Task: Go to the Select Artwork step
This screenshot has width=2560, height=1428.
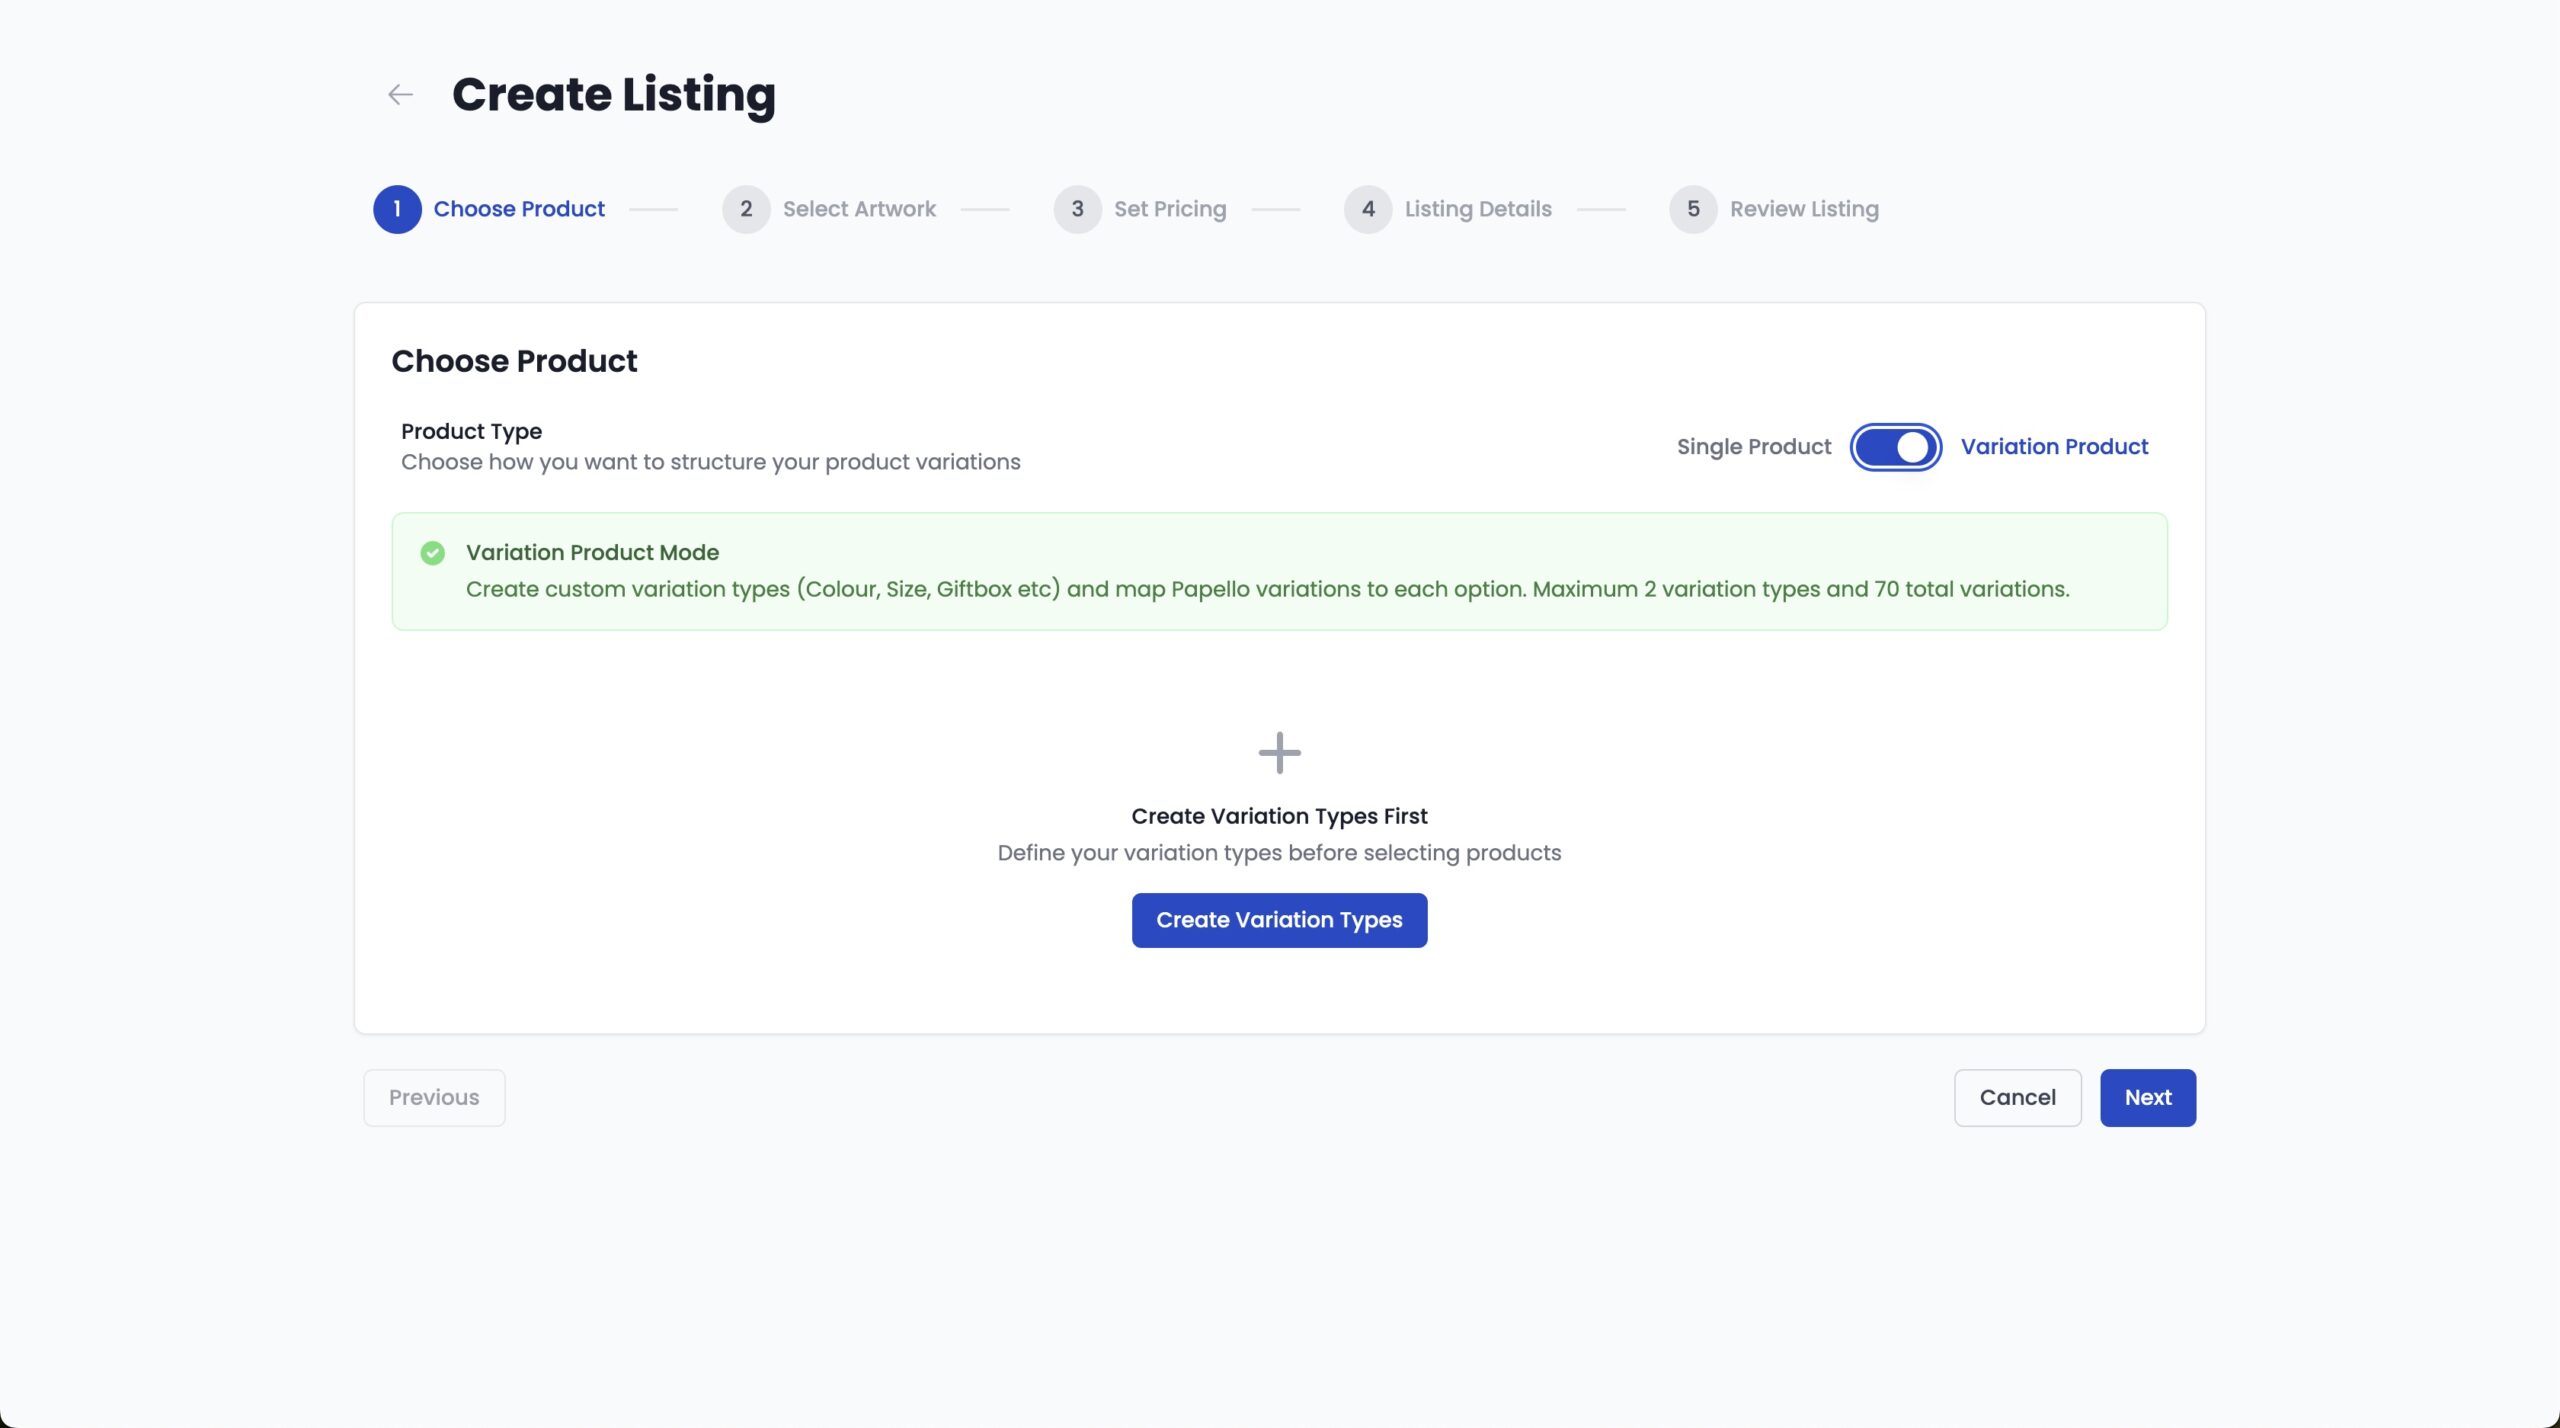Action: click(x=859, y=209)
